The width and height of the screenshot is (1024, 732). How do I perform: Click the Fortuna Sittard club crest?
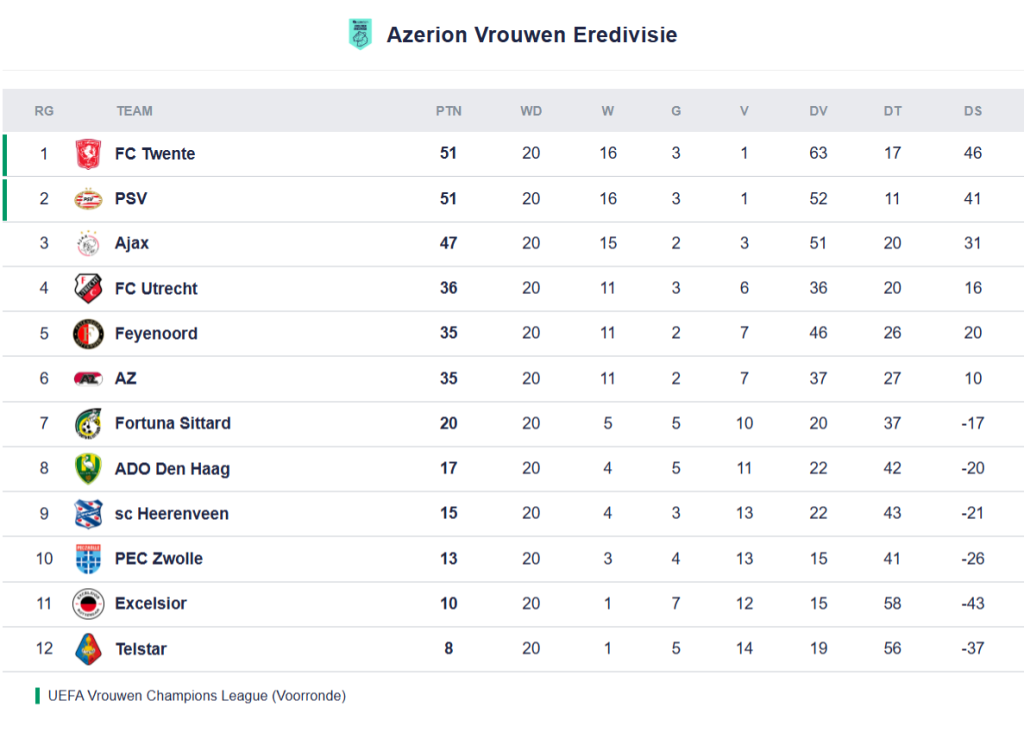pyautogui.click(x=88, y=424)
